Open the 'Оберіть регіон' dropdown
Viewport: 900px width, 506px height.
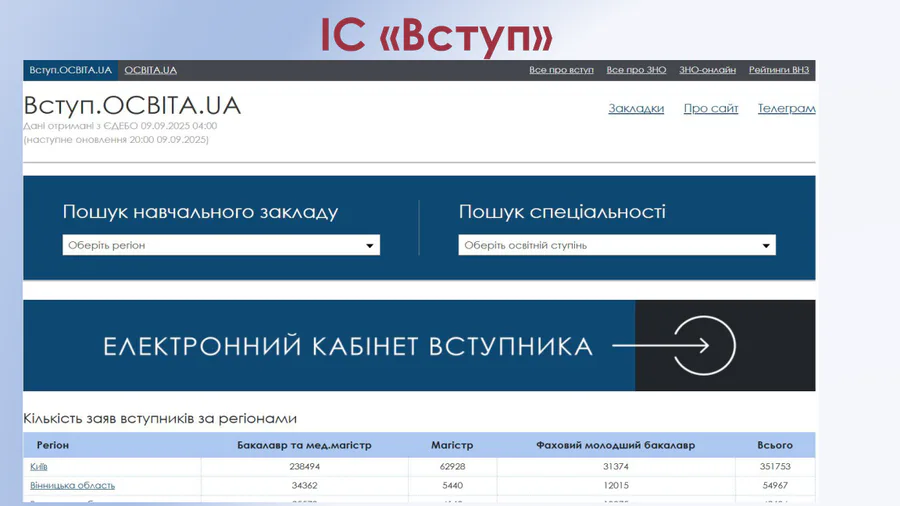point(221,245)
